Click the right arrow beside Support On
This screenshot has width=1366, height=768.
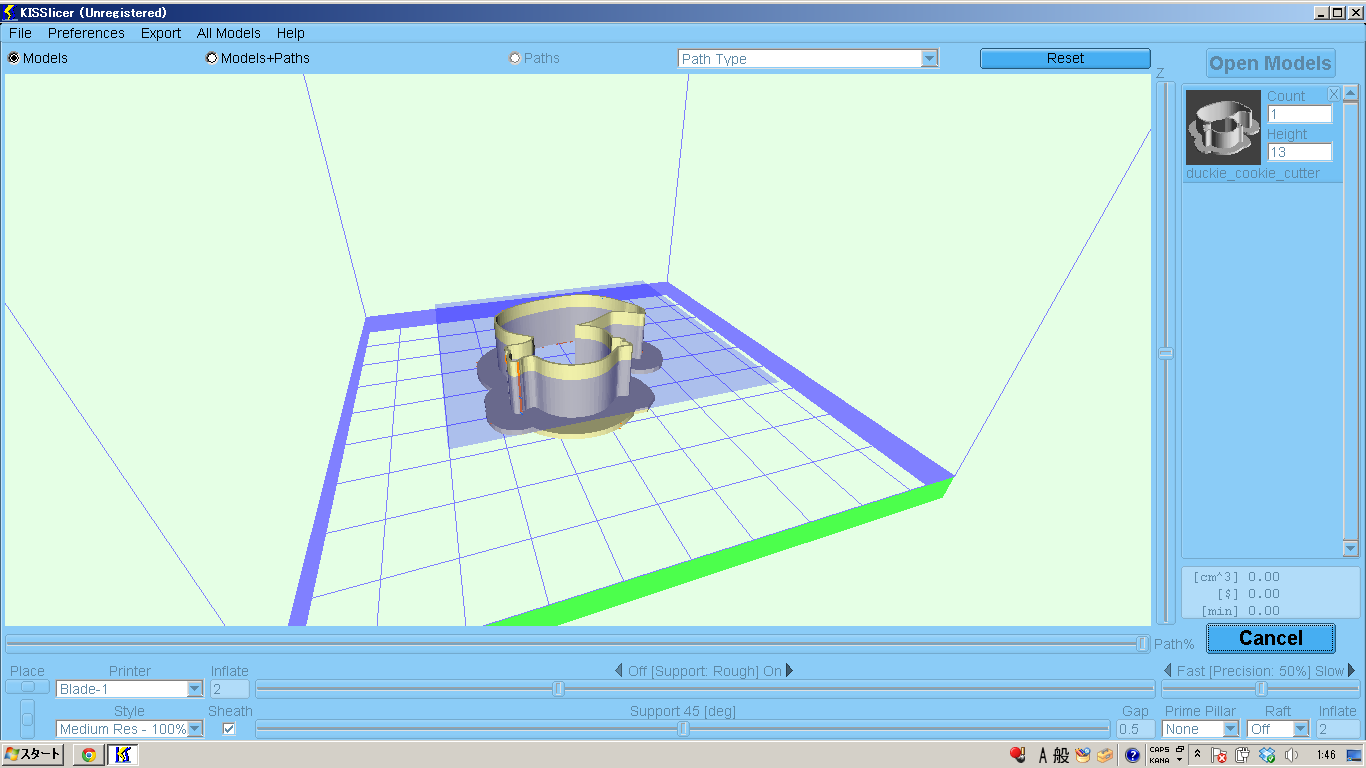point(790,671)
